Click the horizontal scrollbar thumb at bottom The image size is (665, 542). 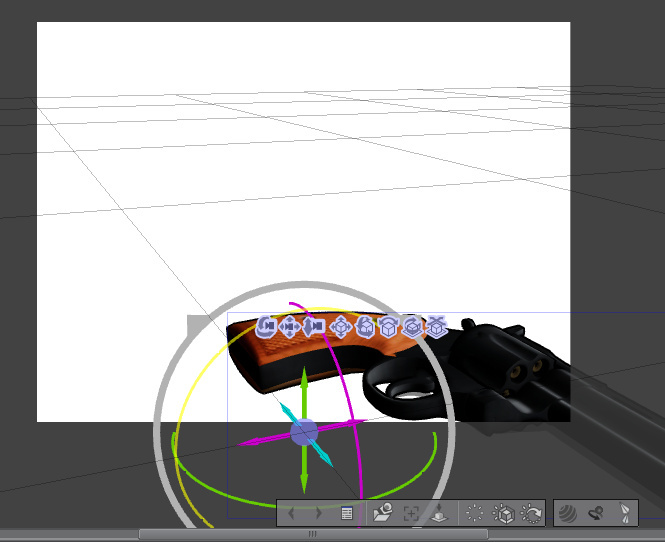click(x=313, y=534)
